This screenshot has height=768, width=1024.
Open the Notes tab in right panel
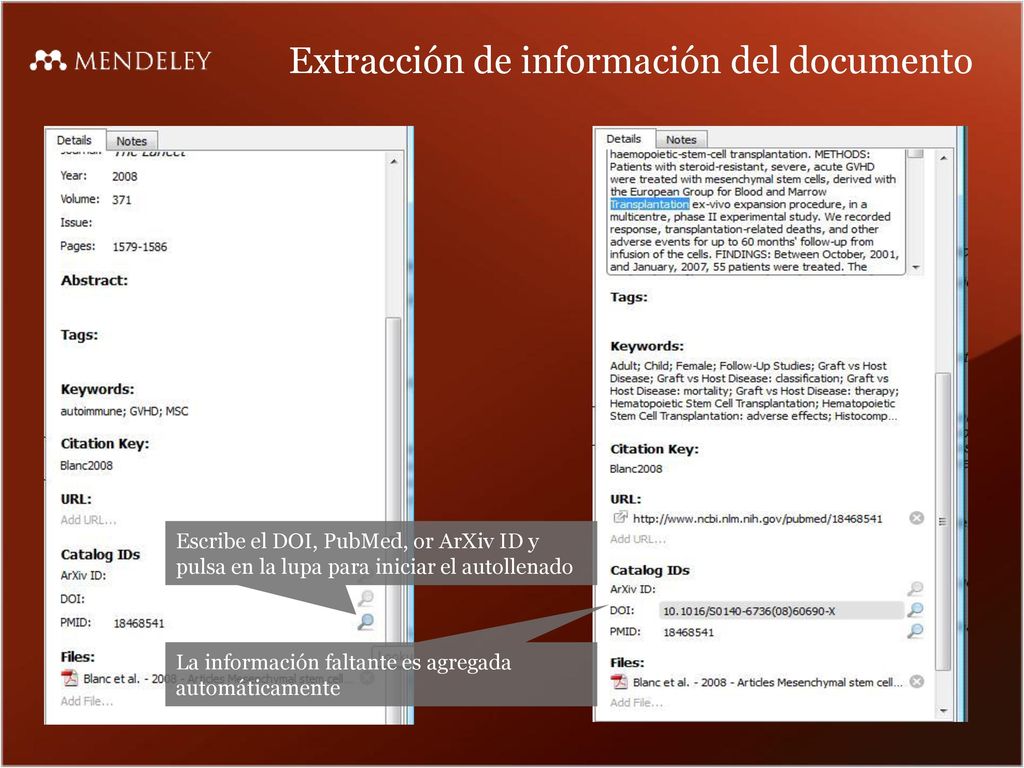pos(681,140)
